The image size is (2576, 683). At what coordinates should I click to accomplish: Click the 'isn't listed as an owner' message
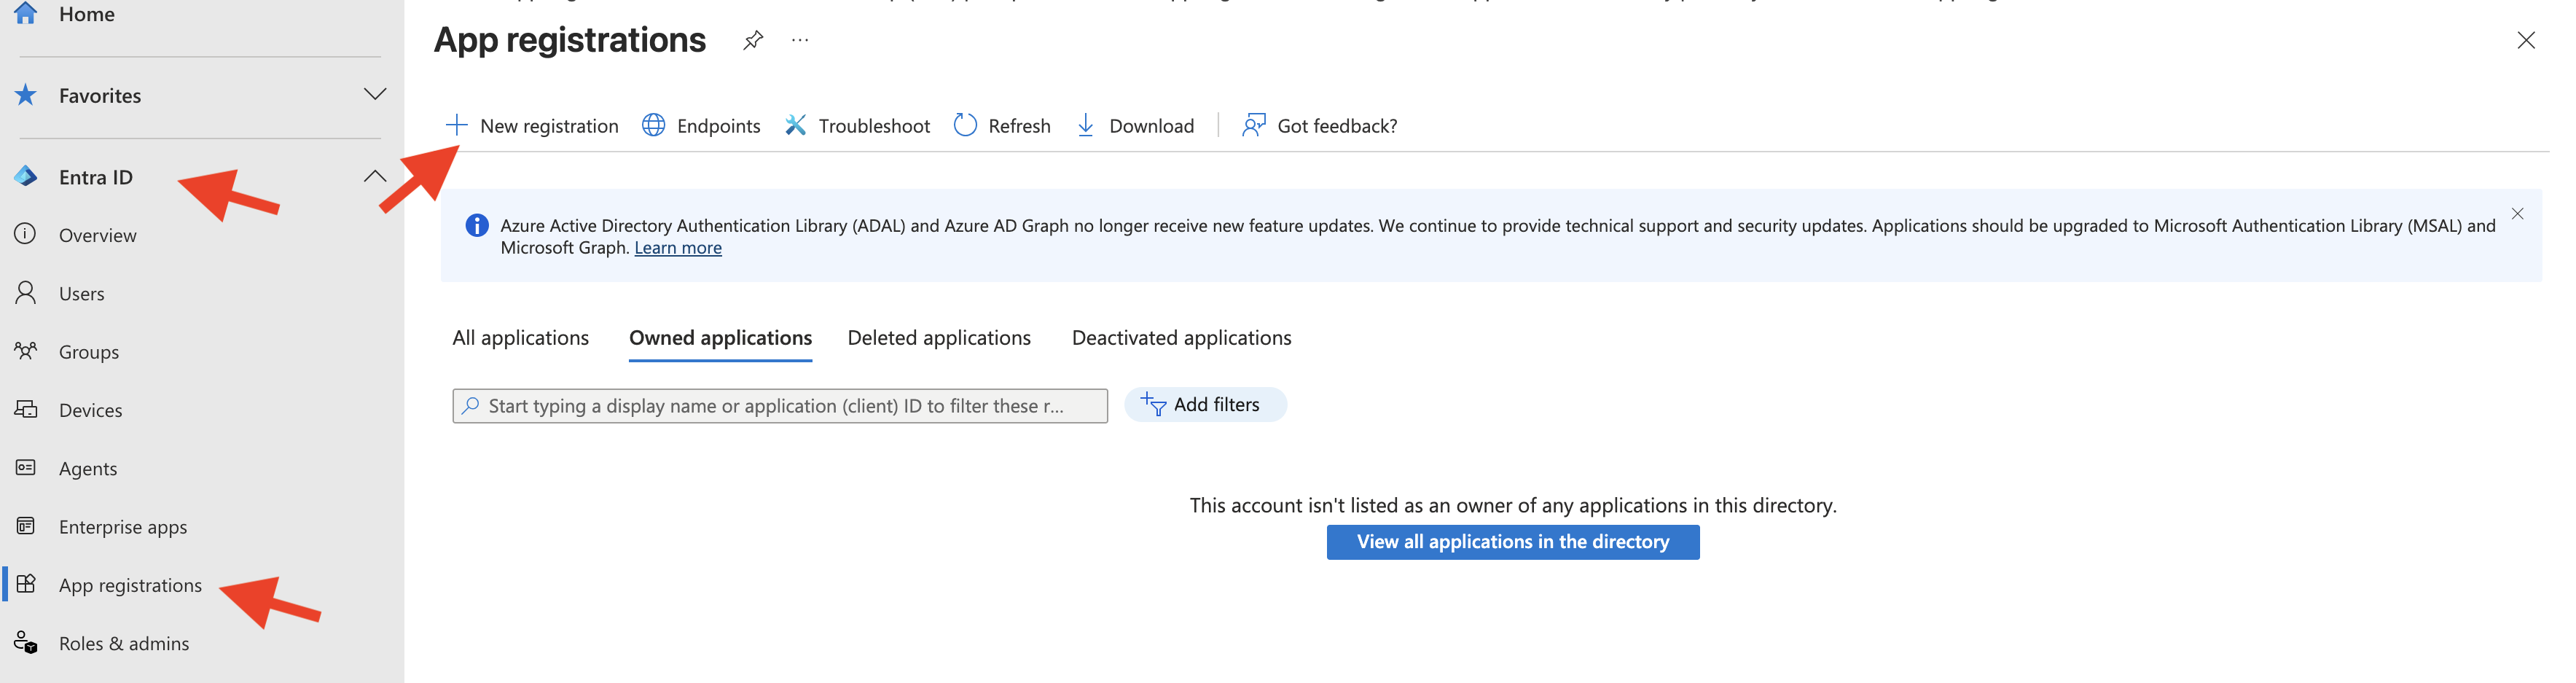pyautogui.click(x=1512, y=505)
